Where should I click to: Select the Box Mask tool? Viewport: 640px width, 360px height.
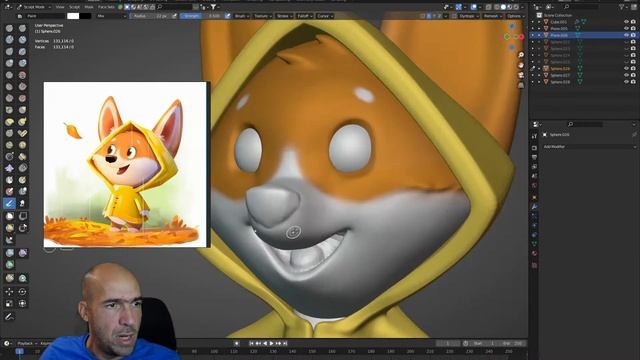tap(9, 216)
